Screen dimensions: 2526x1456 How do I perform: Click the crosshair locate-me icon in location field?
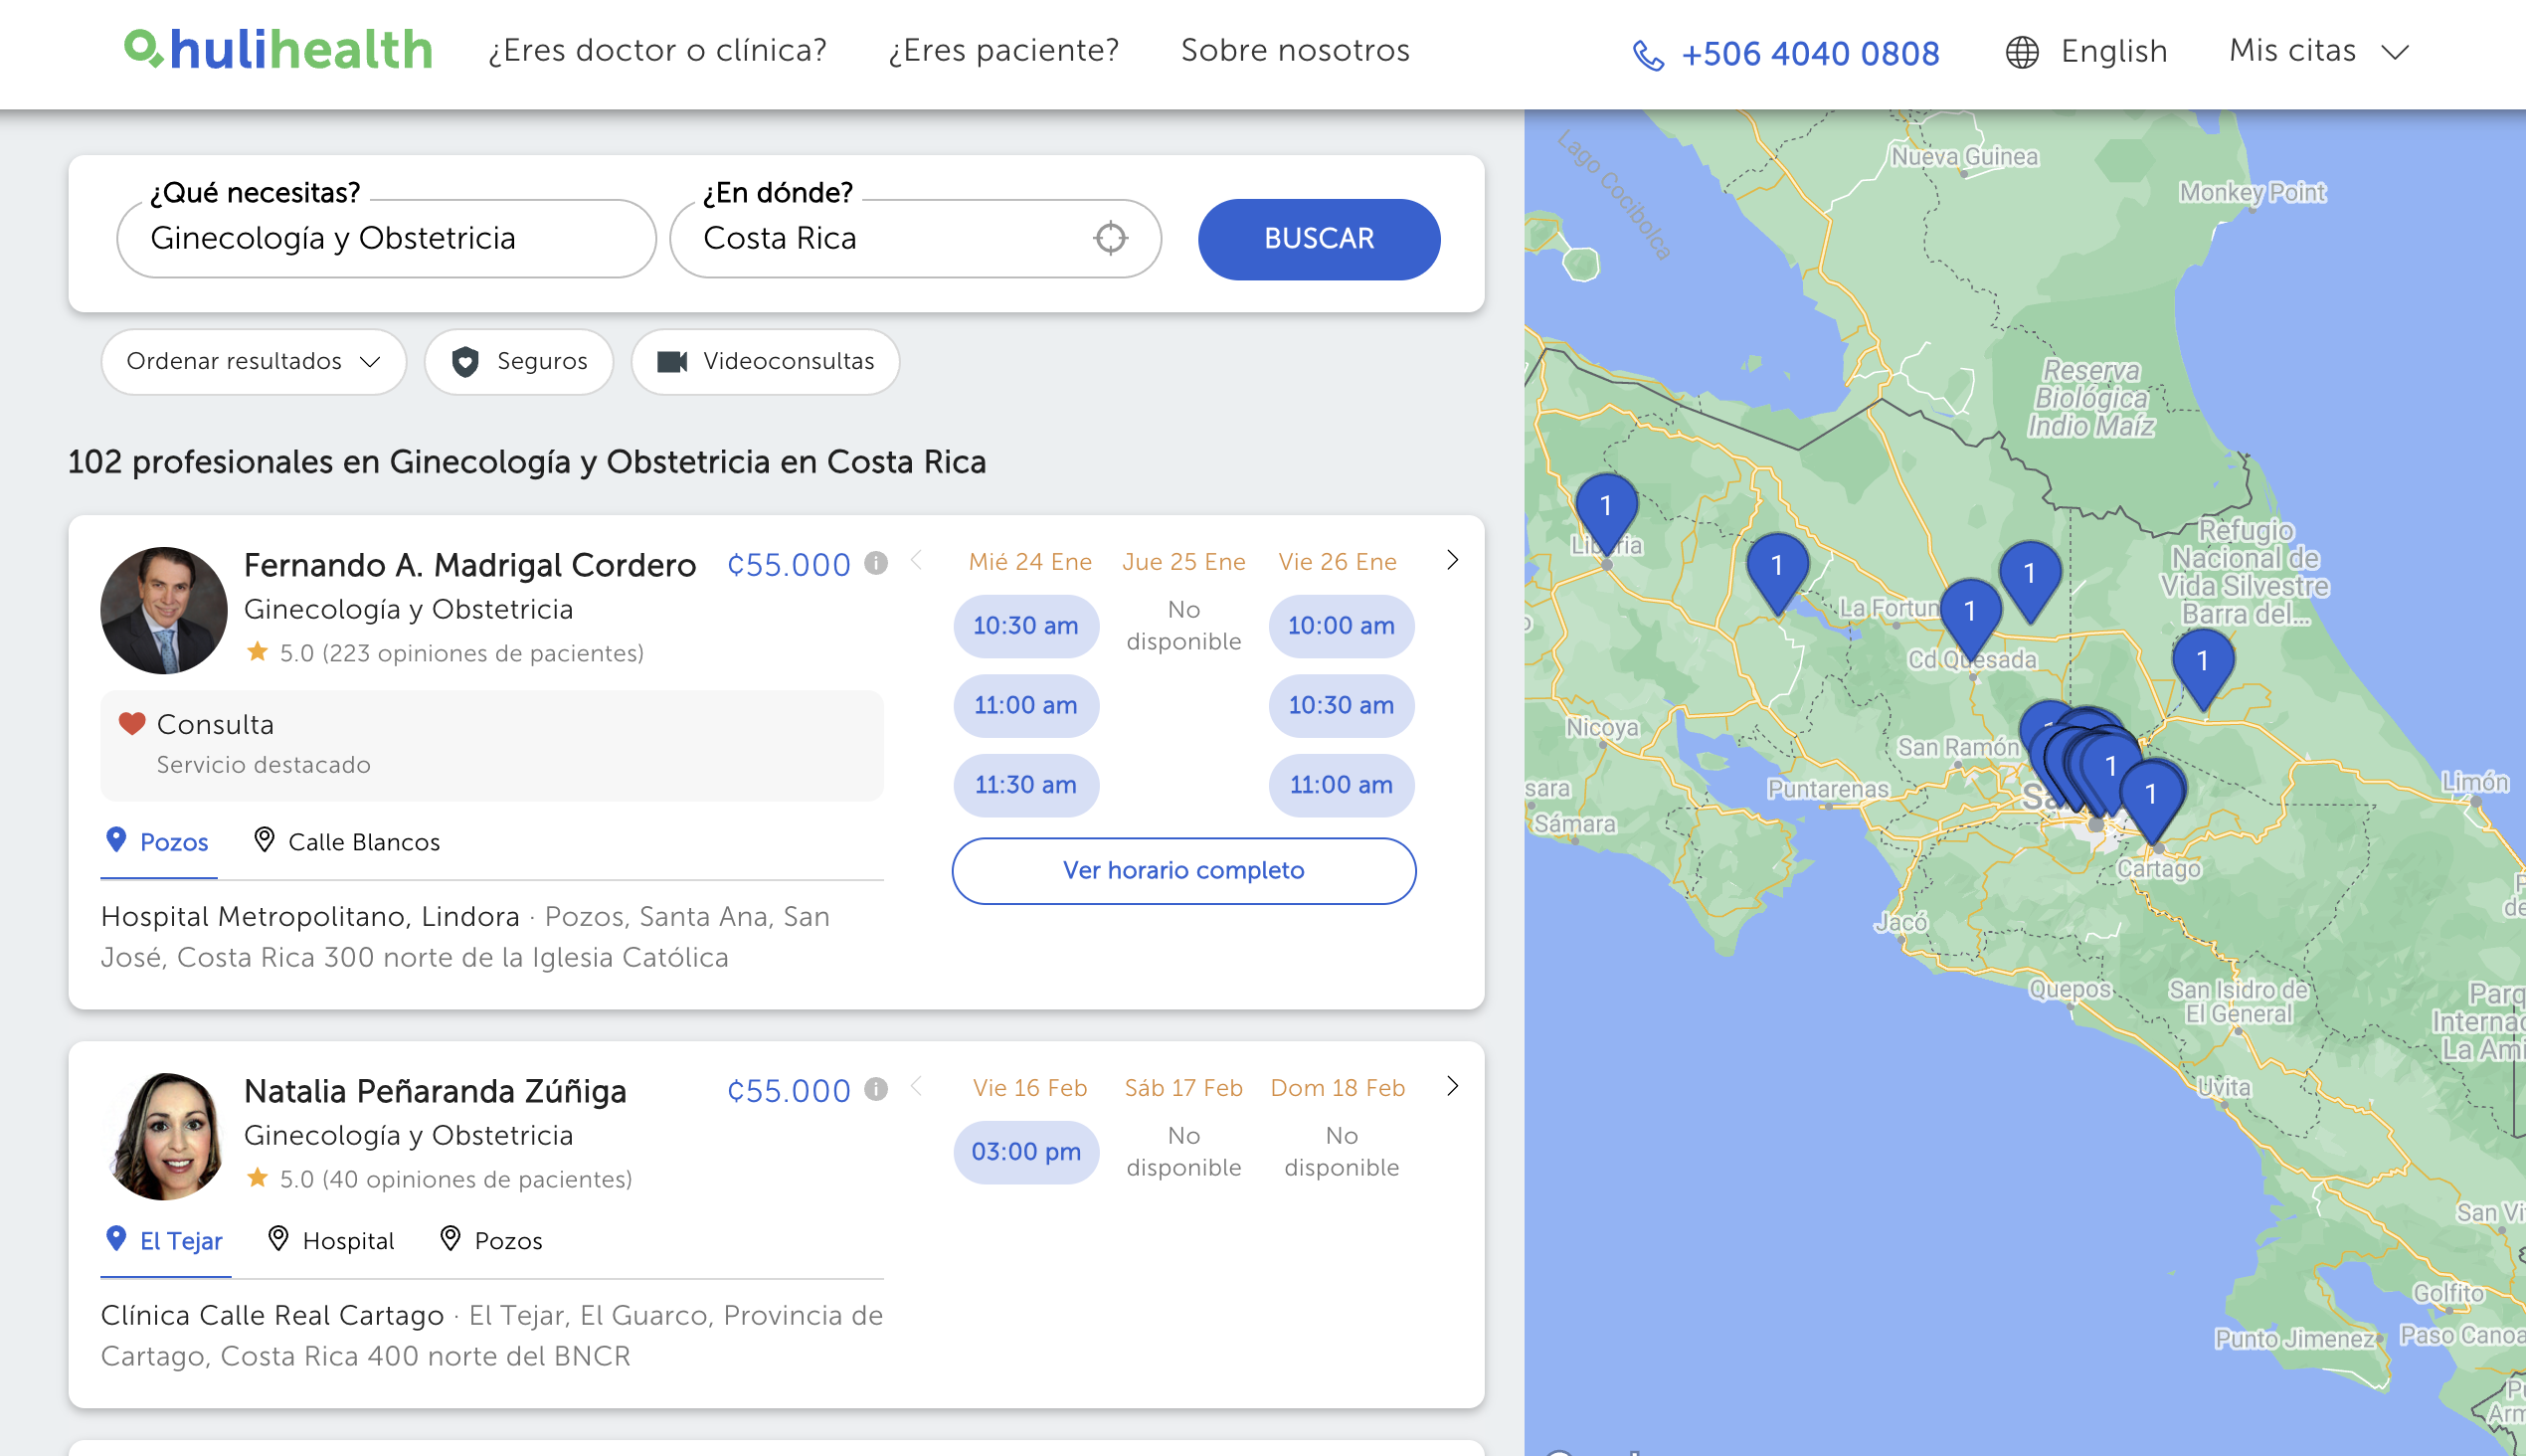[1110, 238]
